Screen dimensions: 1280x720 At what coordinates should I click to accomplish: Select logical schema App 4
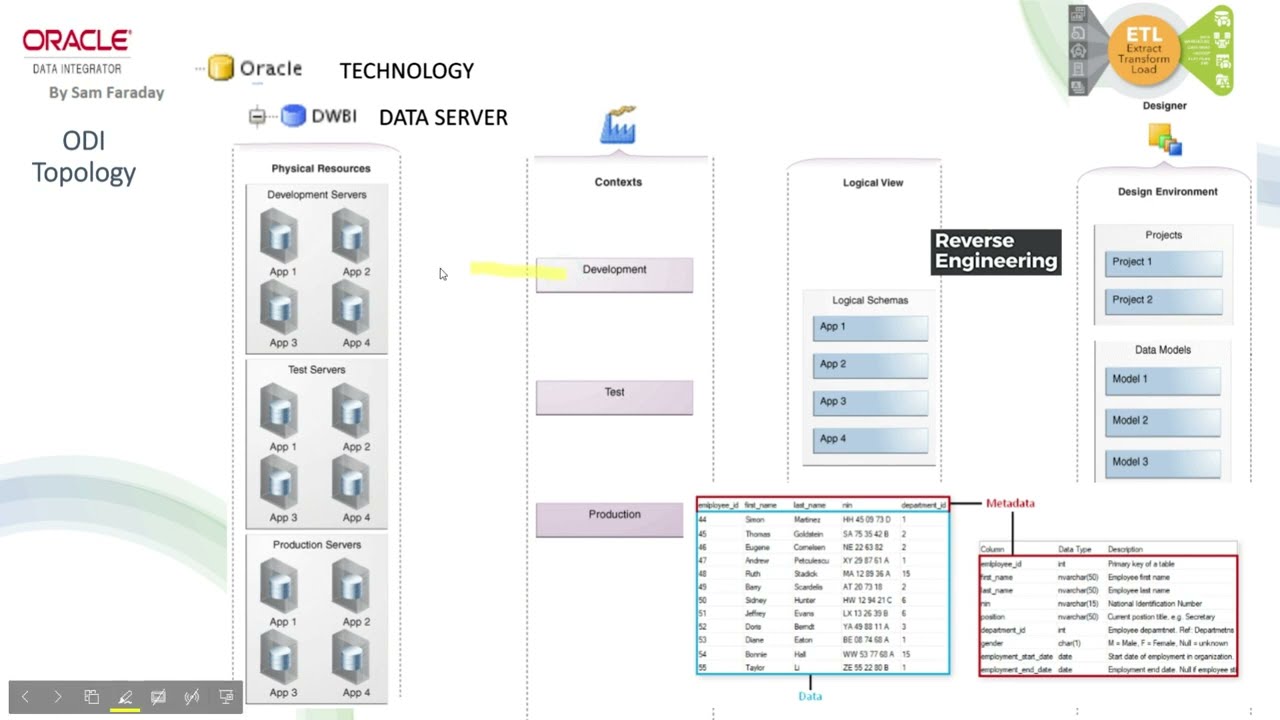click(x=870, y=440)
